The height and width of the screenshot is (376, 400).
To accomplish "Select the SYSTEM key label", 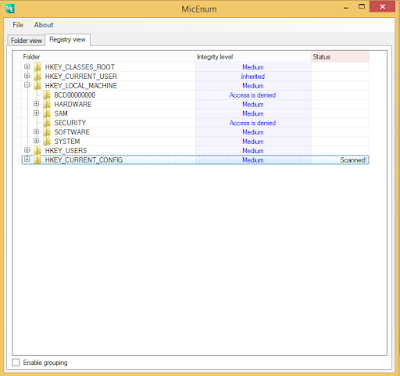I will click(x=67, y=141).
